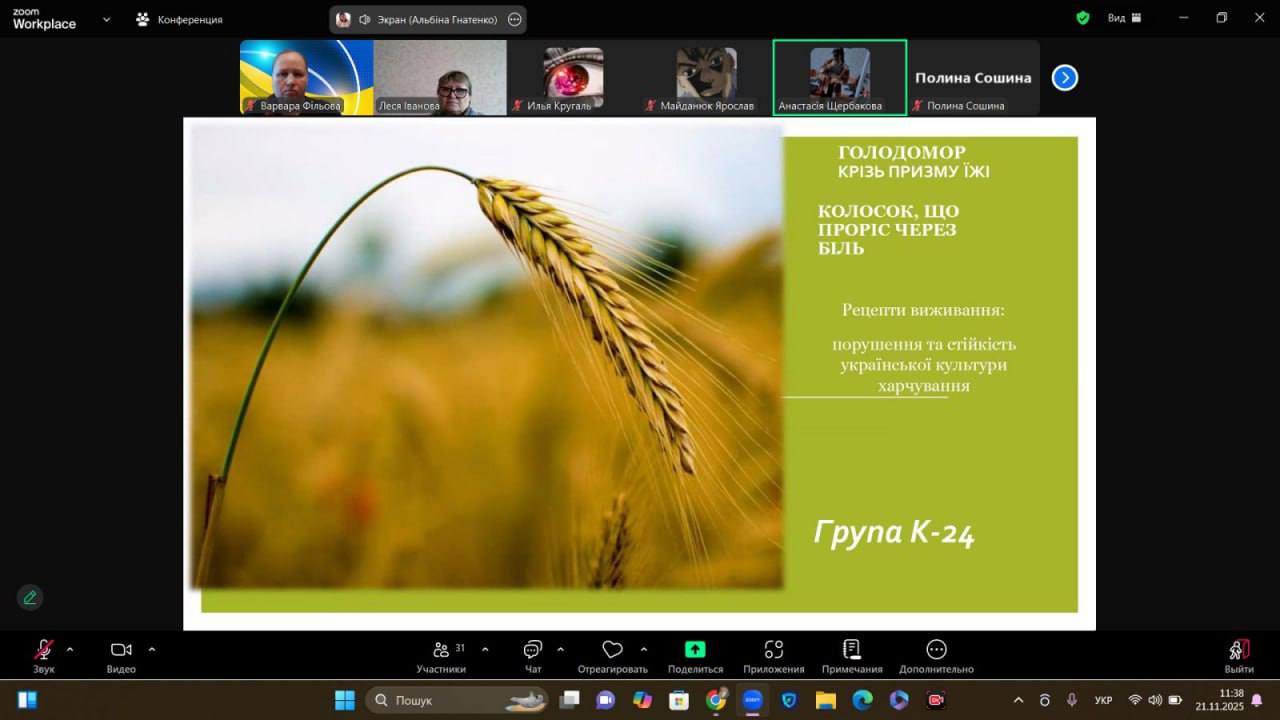Open the Чат chat panel
This screenshot has width=1280, height=720.
533,655
